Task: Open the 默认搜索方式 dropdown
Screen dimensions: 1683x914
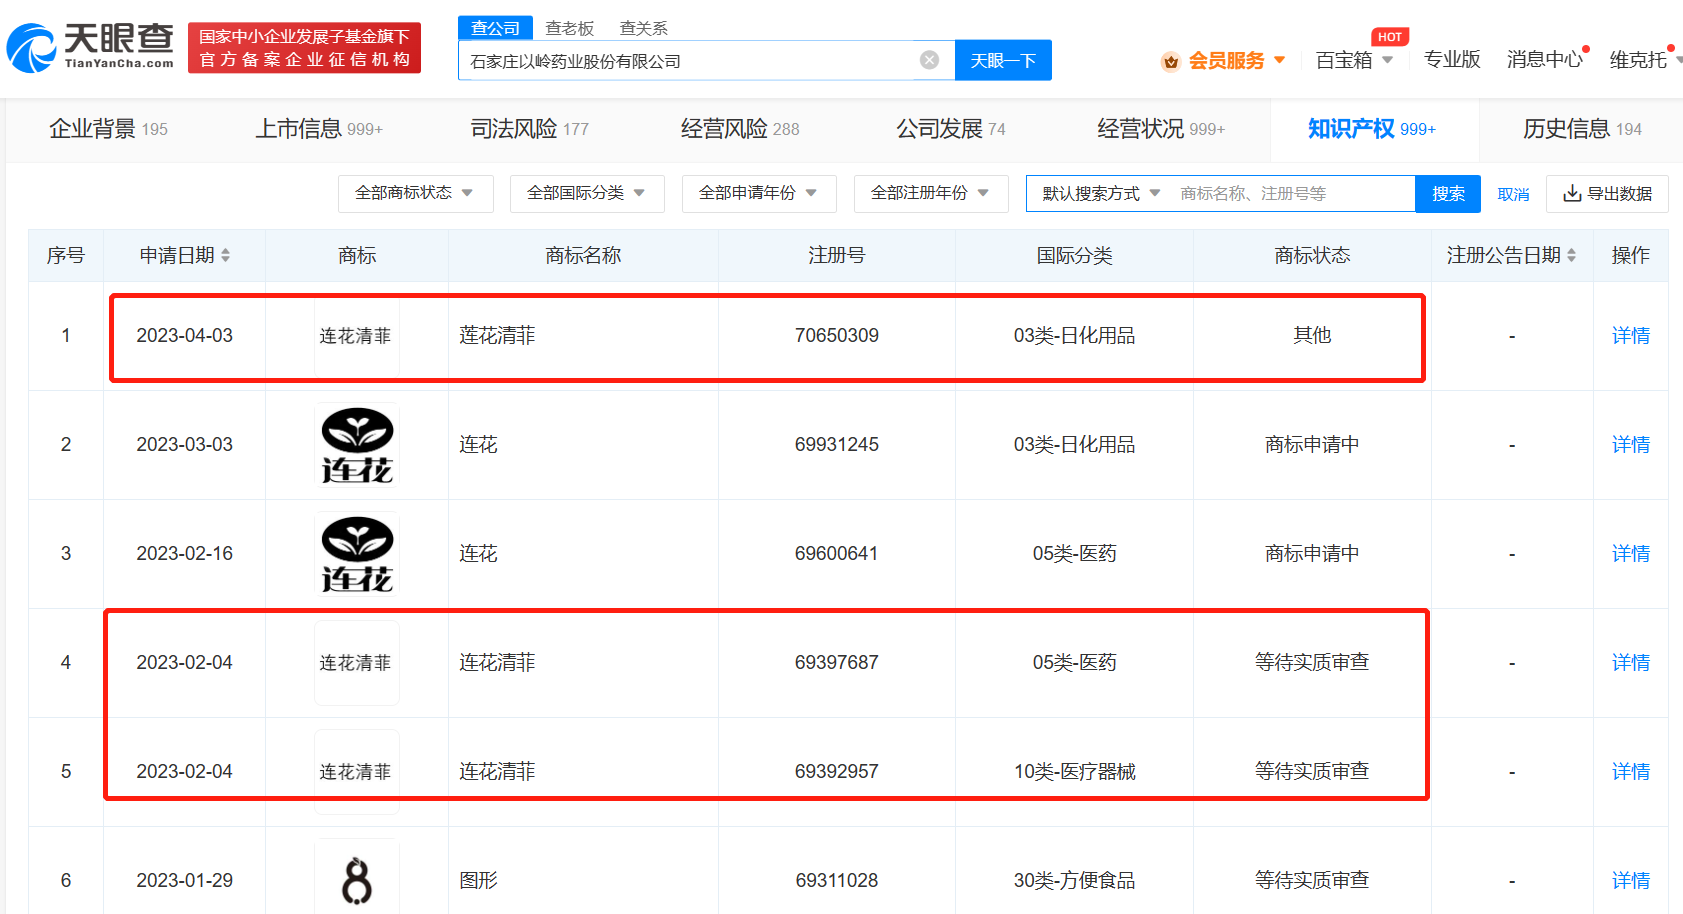Action: (1101, 193)
